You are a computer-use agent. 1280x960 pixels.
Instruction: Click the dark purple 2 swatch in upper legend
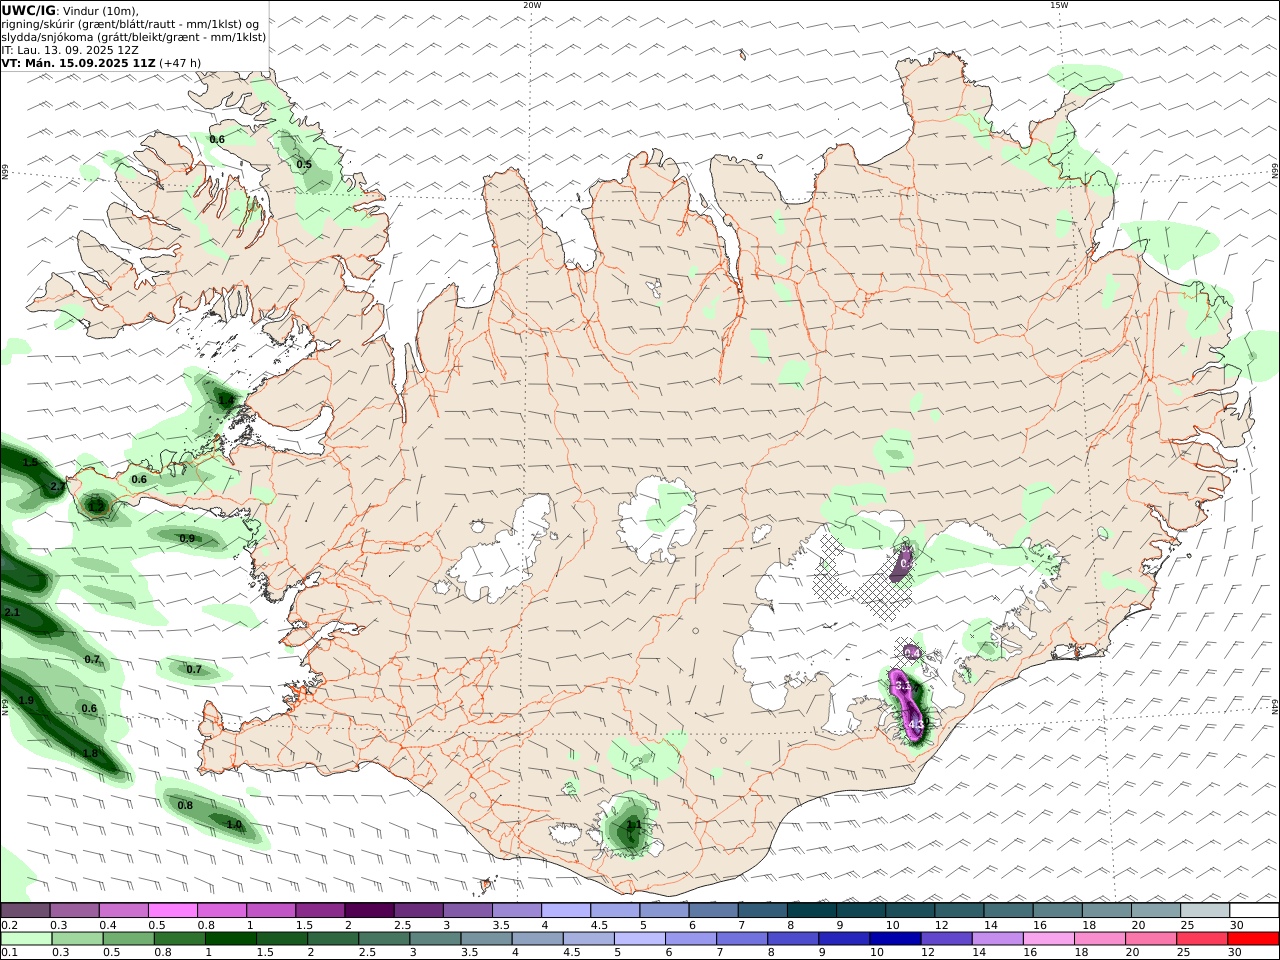[369, 910]
